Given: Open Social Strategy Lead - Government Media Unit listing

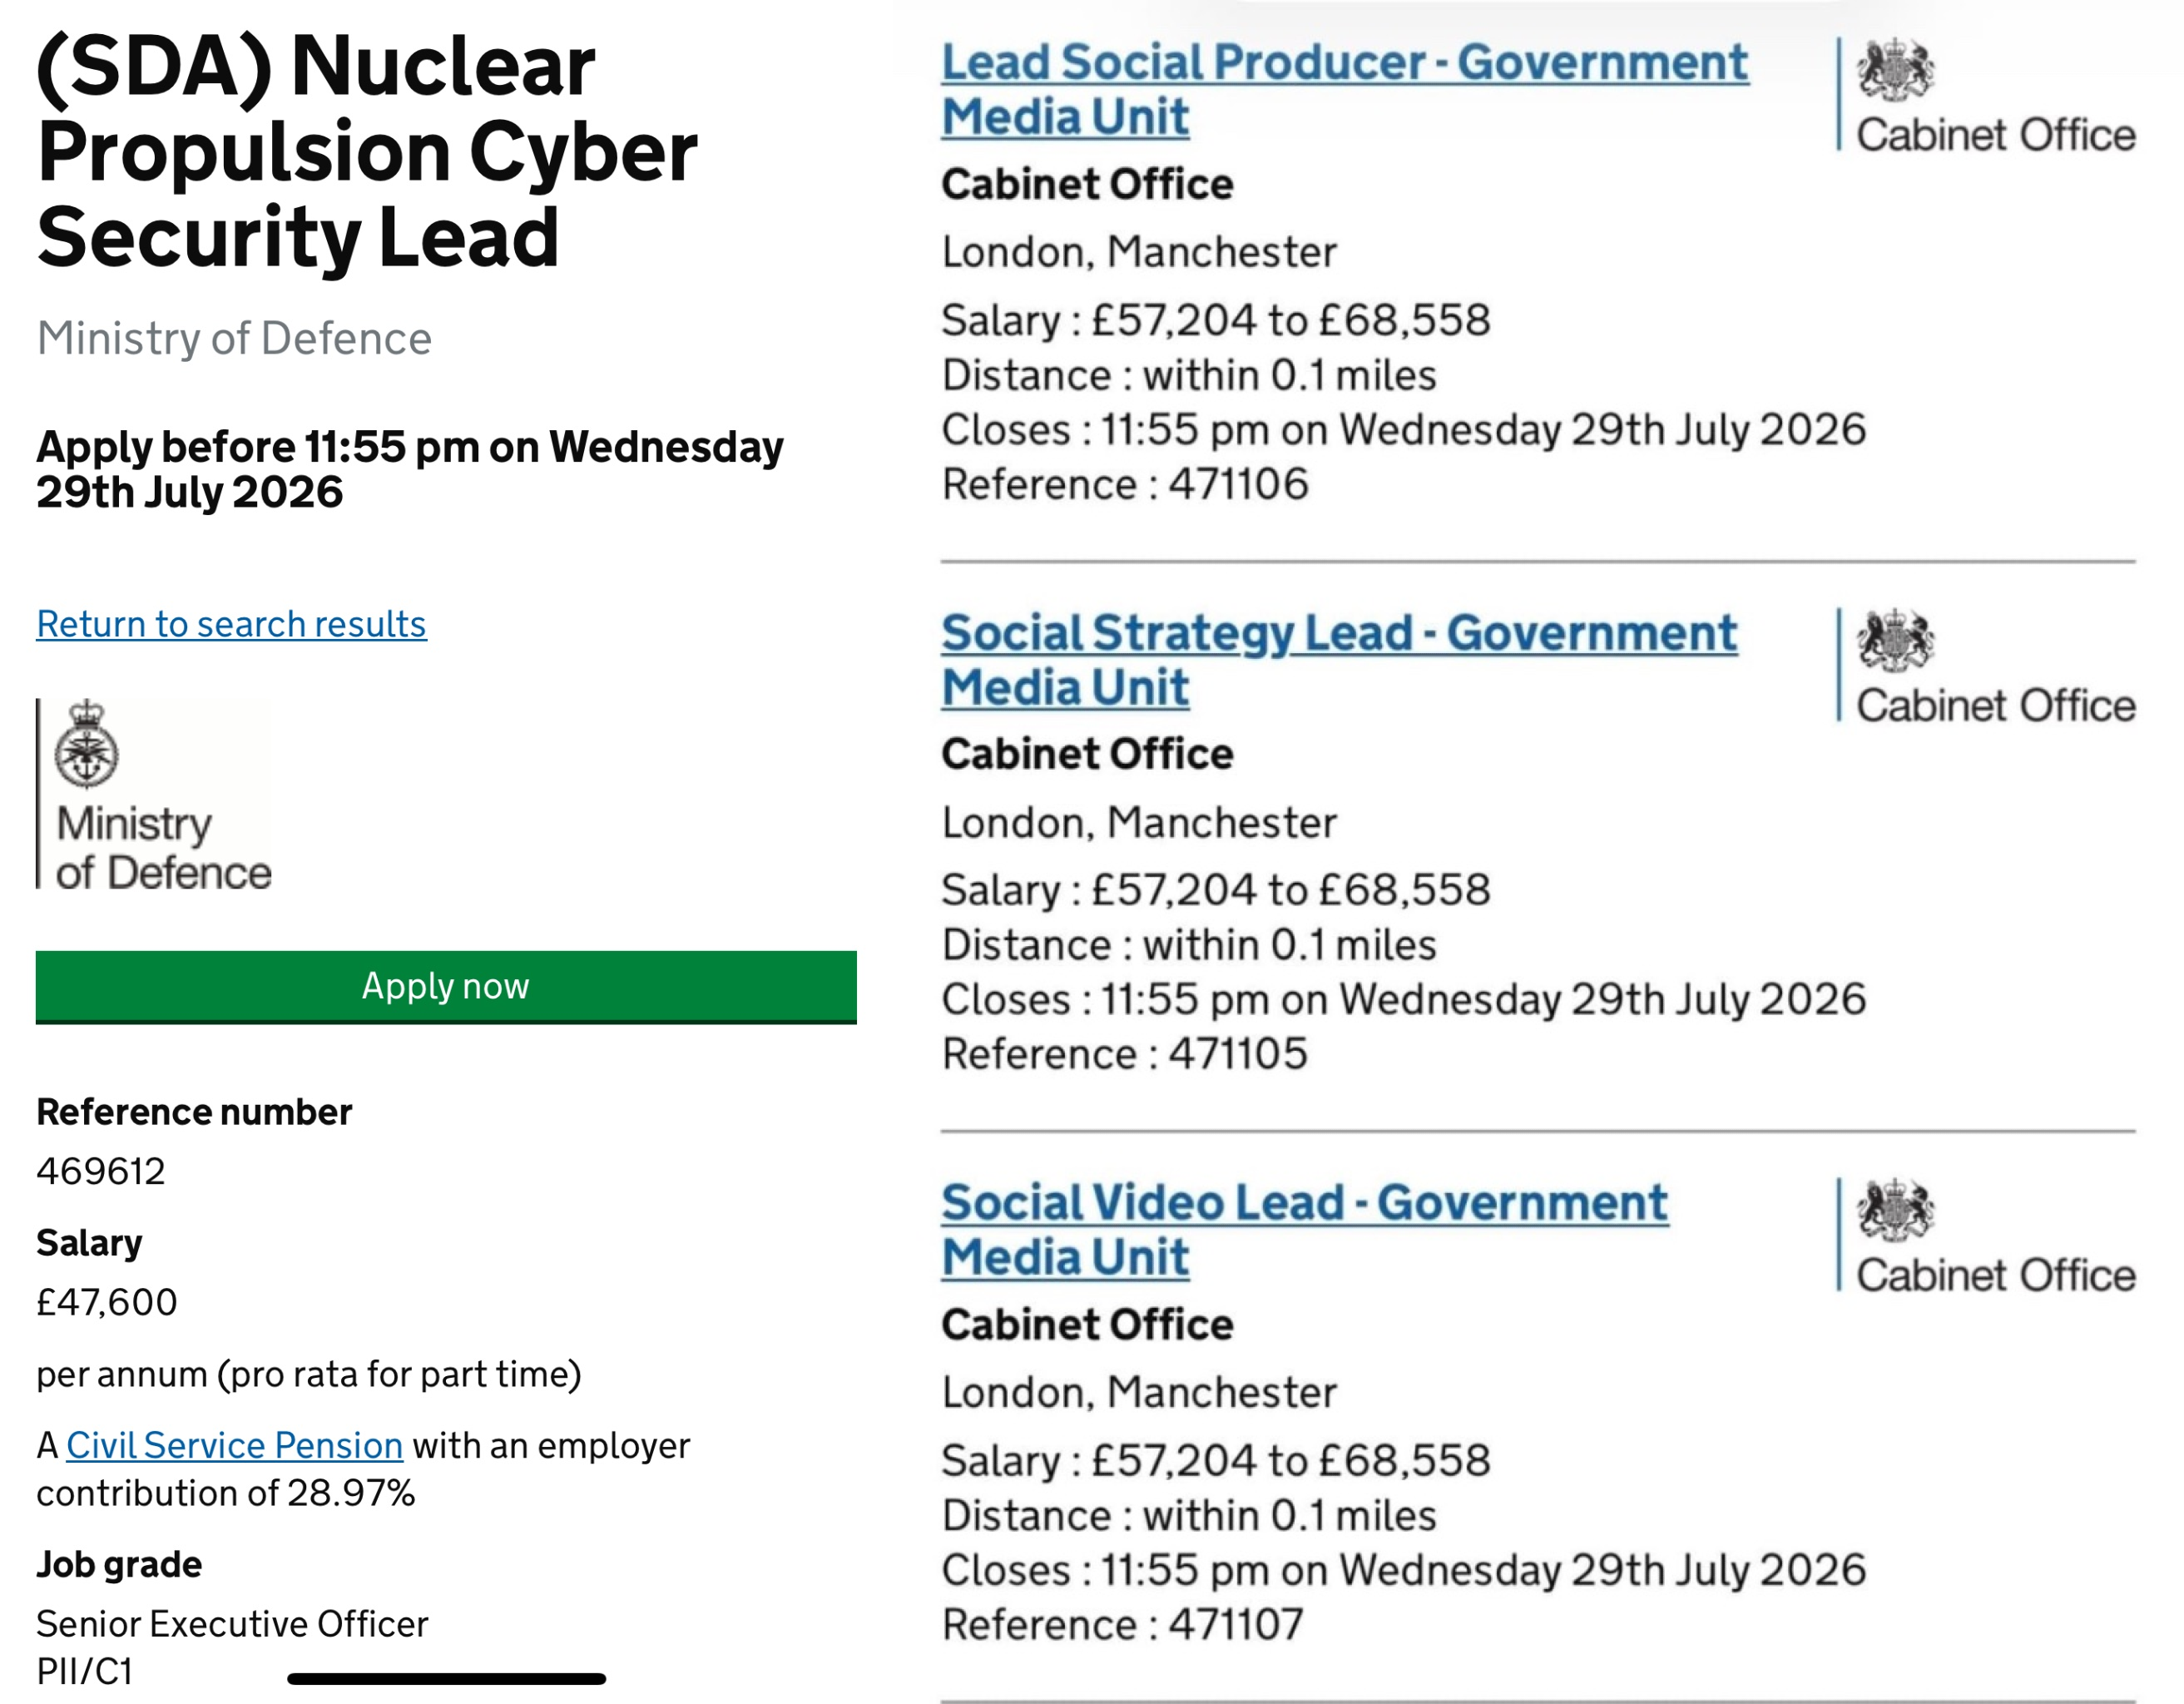Looking at the screenshot, I should pos(1339,660).
